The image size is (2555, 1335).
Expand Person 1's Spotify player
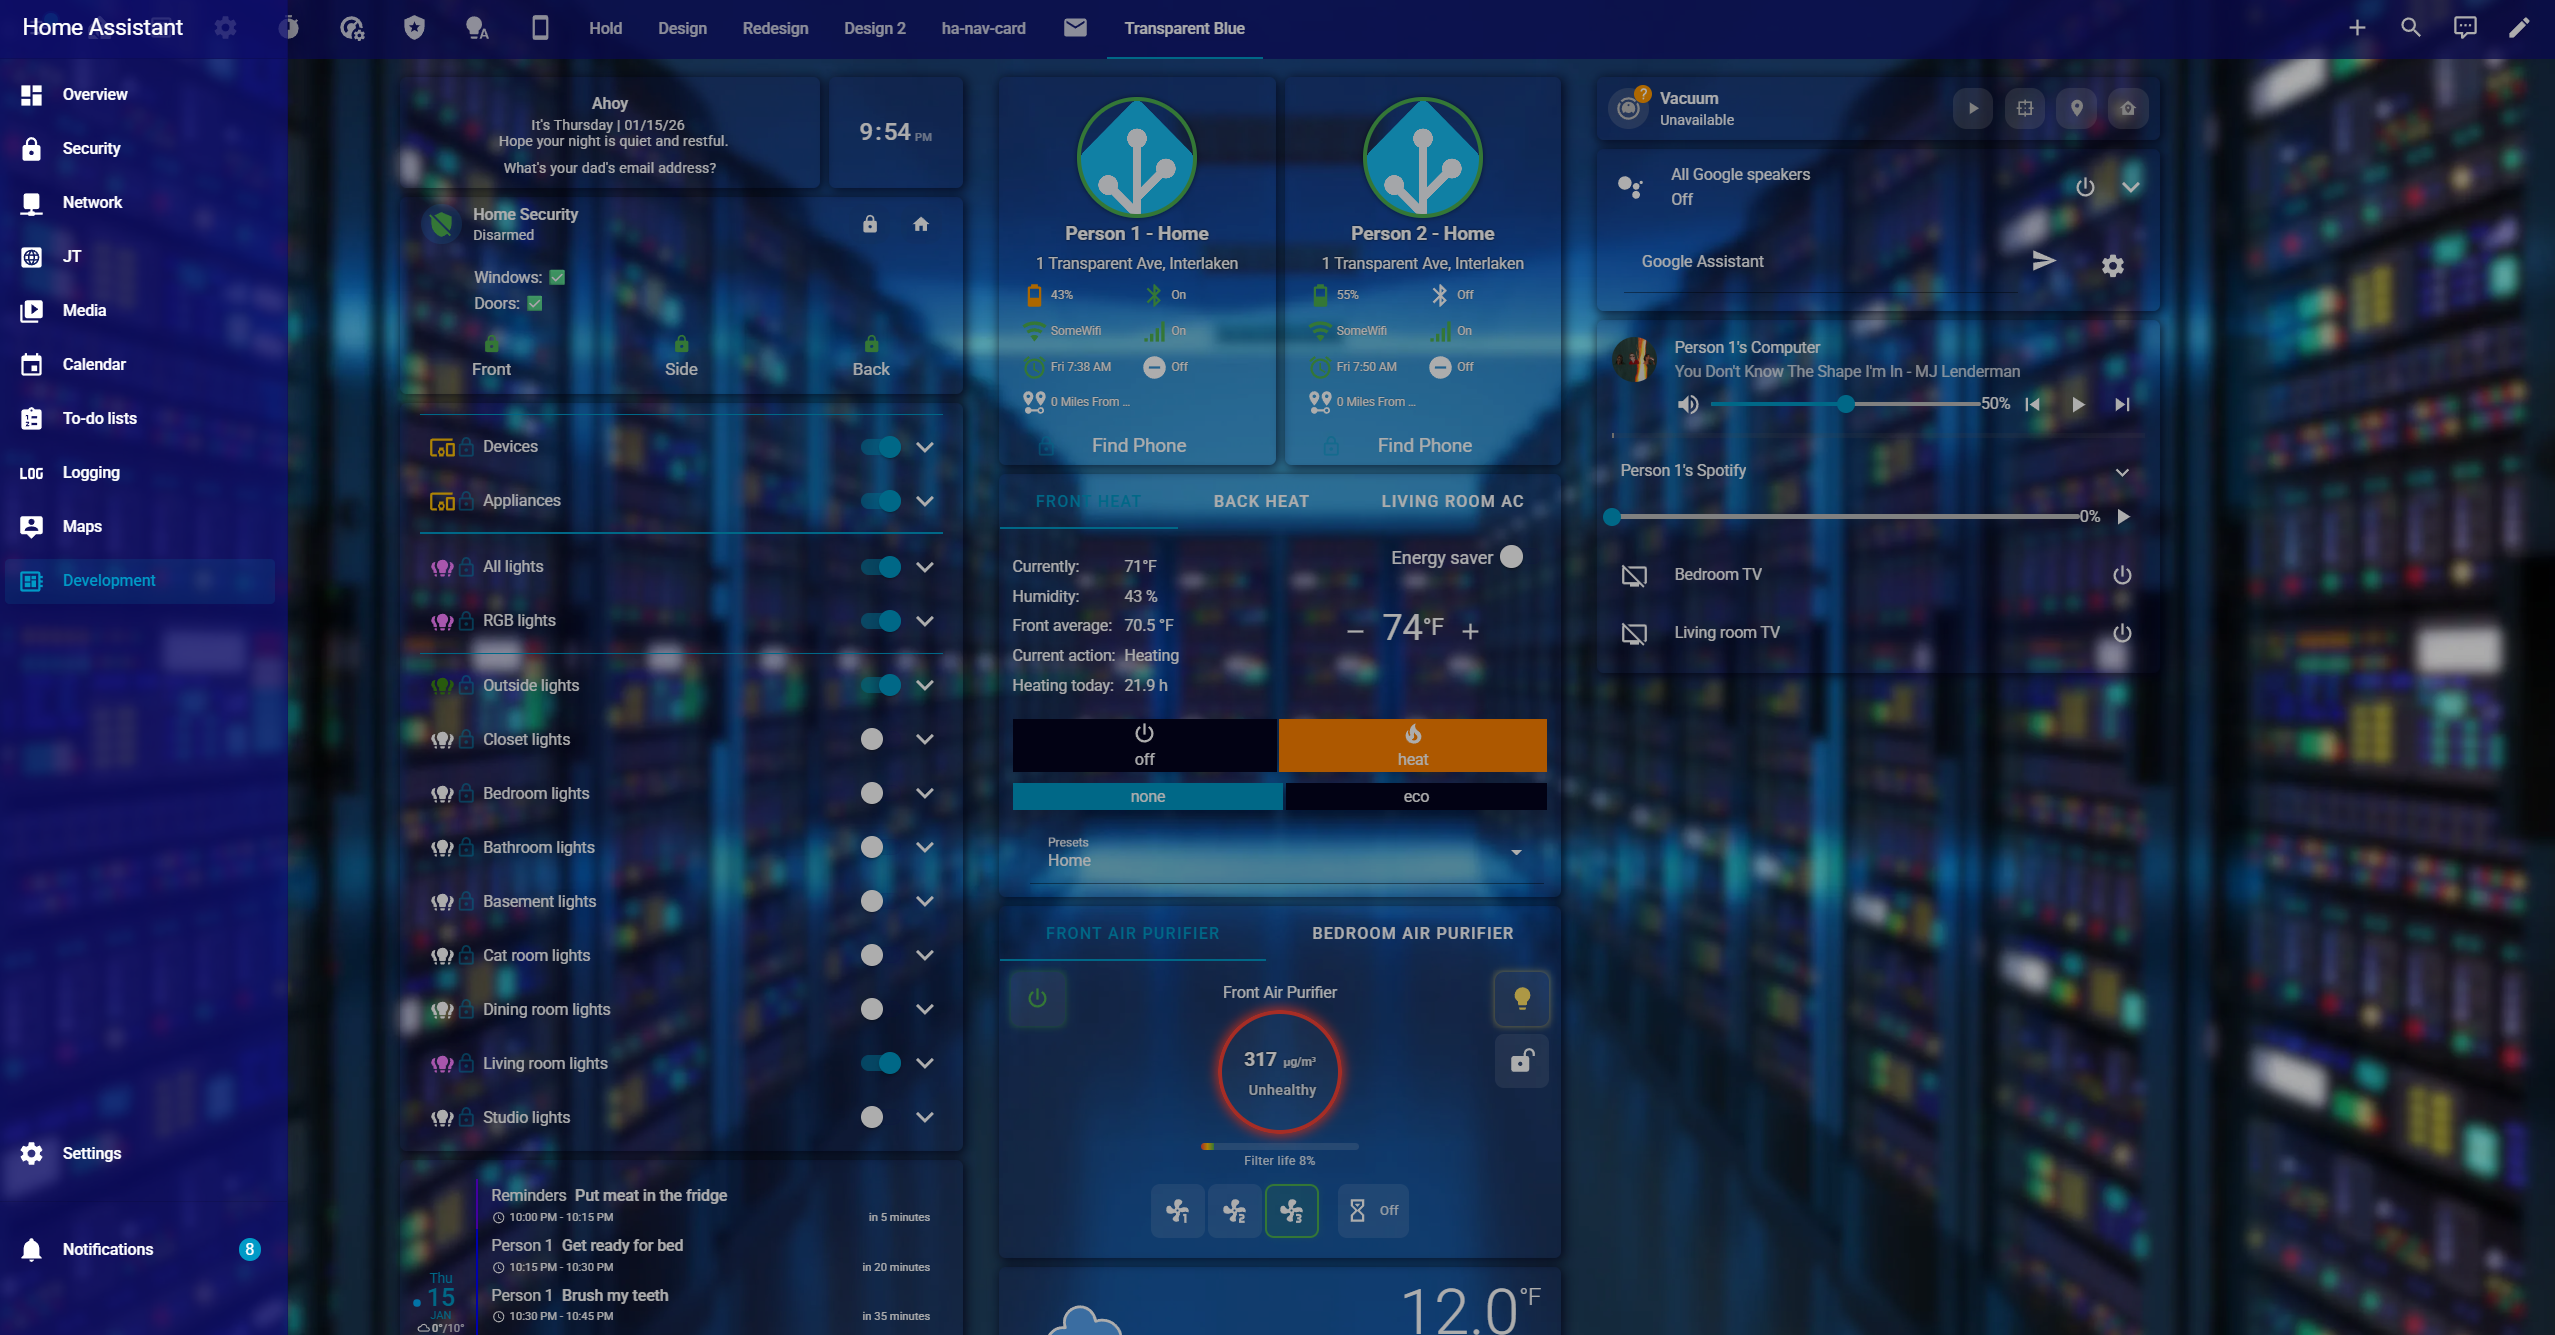(2121, 471)
